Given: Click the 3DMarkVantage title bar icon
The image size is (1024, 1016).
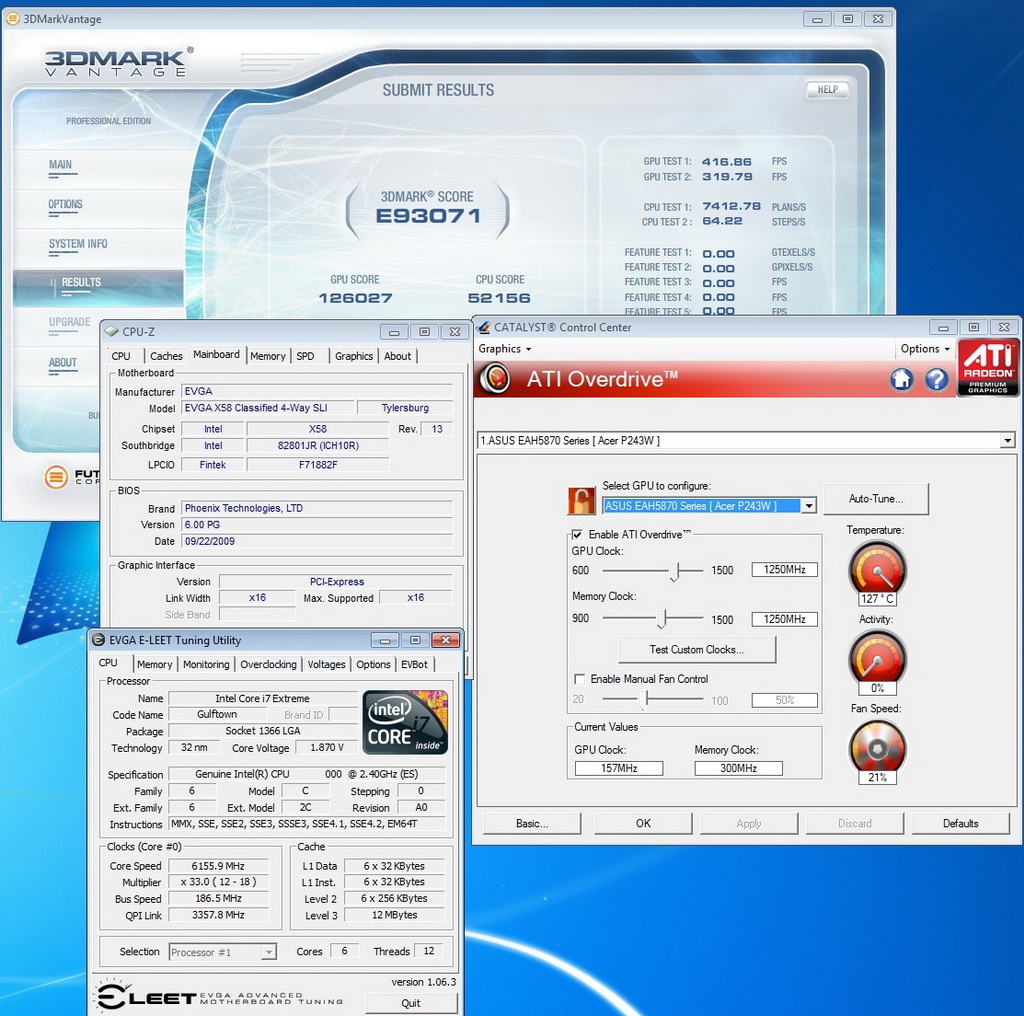Looking at the screenshot, I should 13,19.
